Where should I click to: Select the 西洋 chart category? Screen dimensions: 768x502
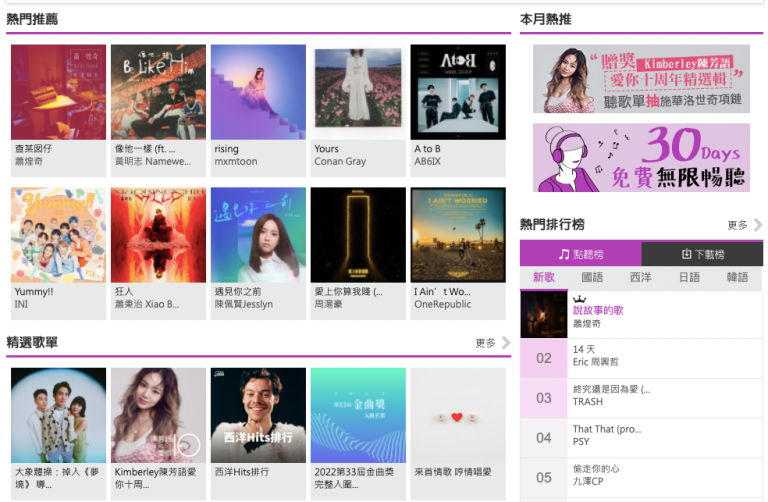click(x=641, y=278)
